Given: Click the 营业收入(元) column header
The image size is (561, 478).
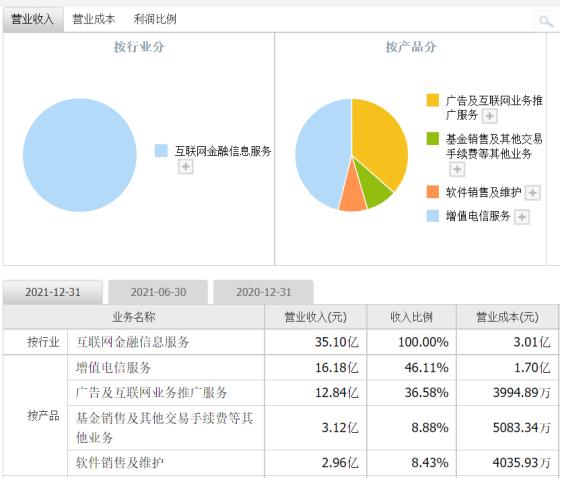Looking at the screenshot, I should tap(316, 317).
